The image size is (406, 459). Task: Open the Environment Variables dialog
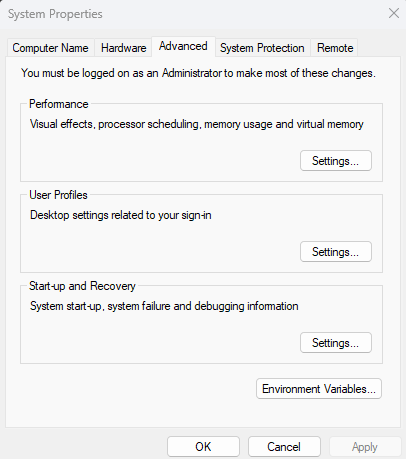[319, 389]
